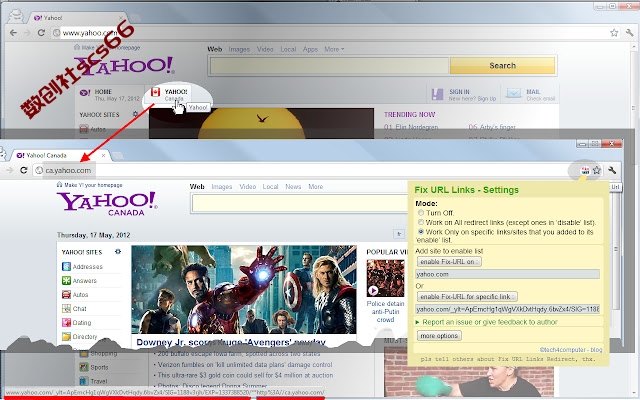This screenshot has width=640, height=400.
Task: Open the tech4computer blog link
Action: [571, 350]
